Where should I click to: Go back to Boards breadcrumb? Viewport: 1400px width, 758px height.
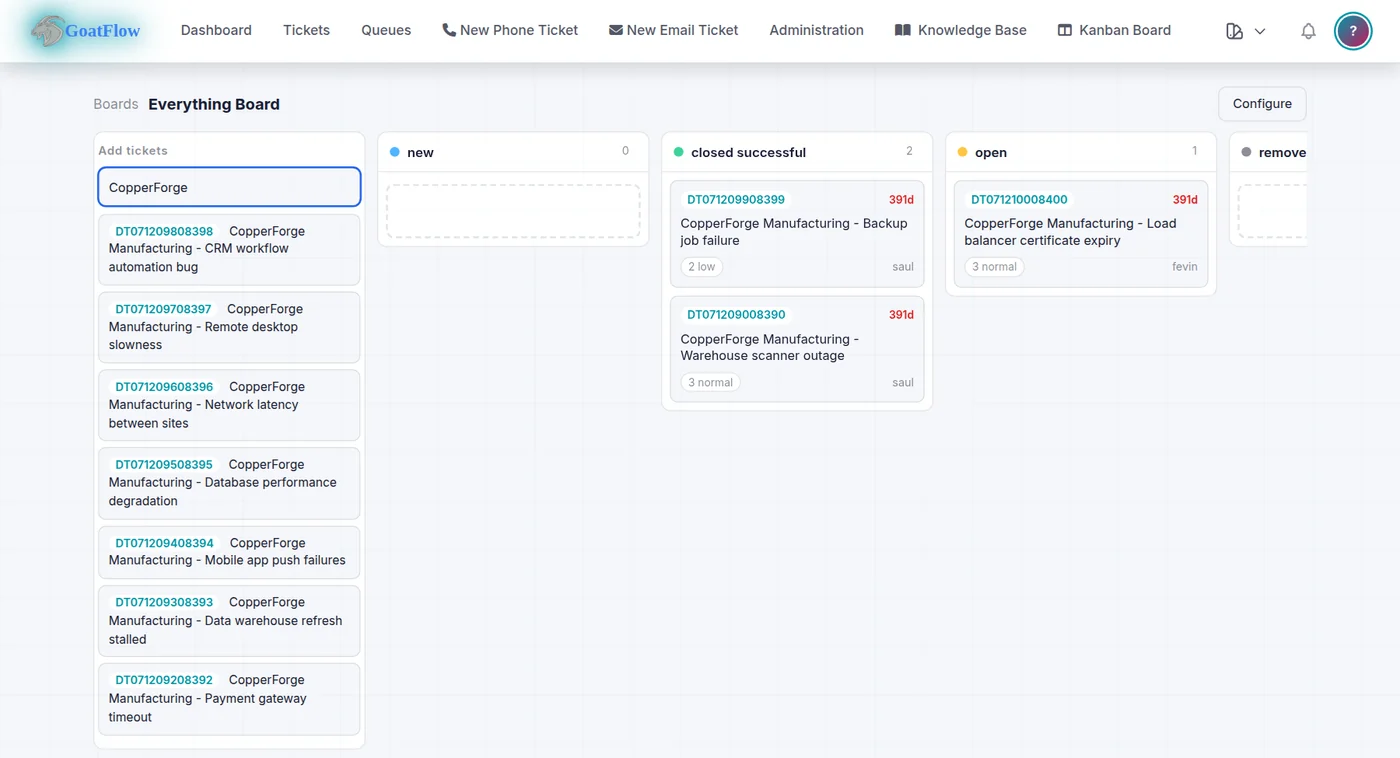point(115,104)
